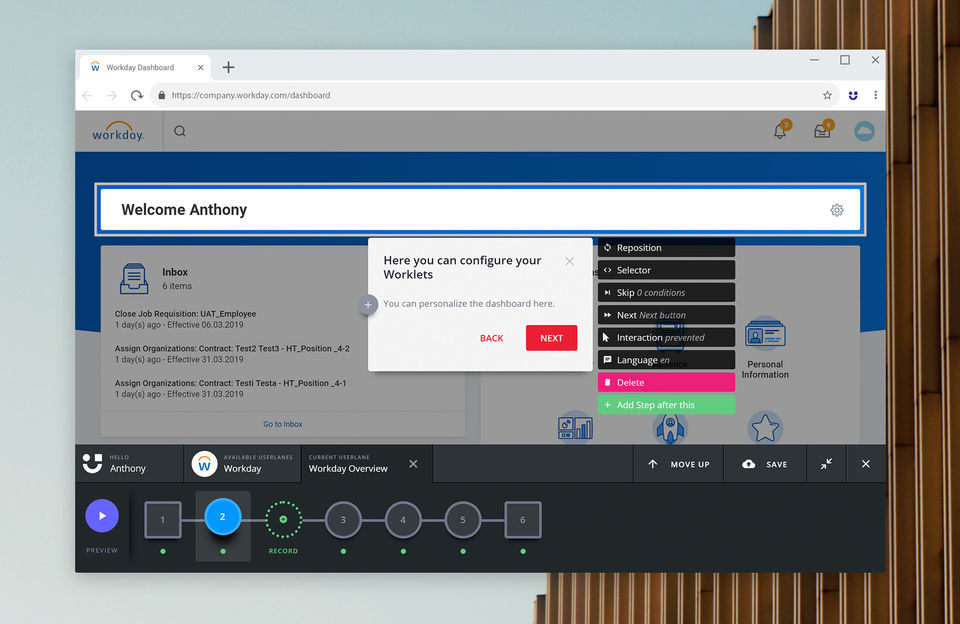The image size is (960, 624).
Task: Select the Workday available userlanes icon
Action: 204,464
